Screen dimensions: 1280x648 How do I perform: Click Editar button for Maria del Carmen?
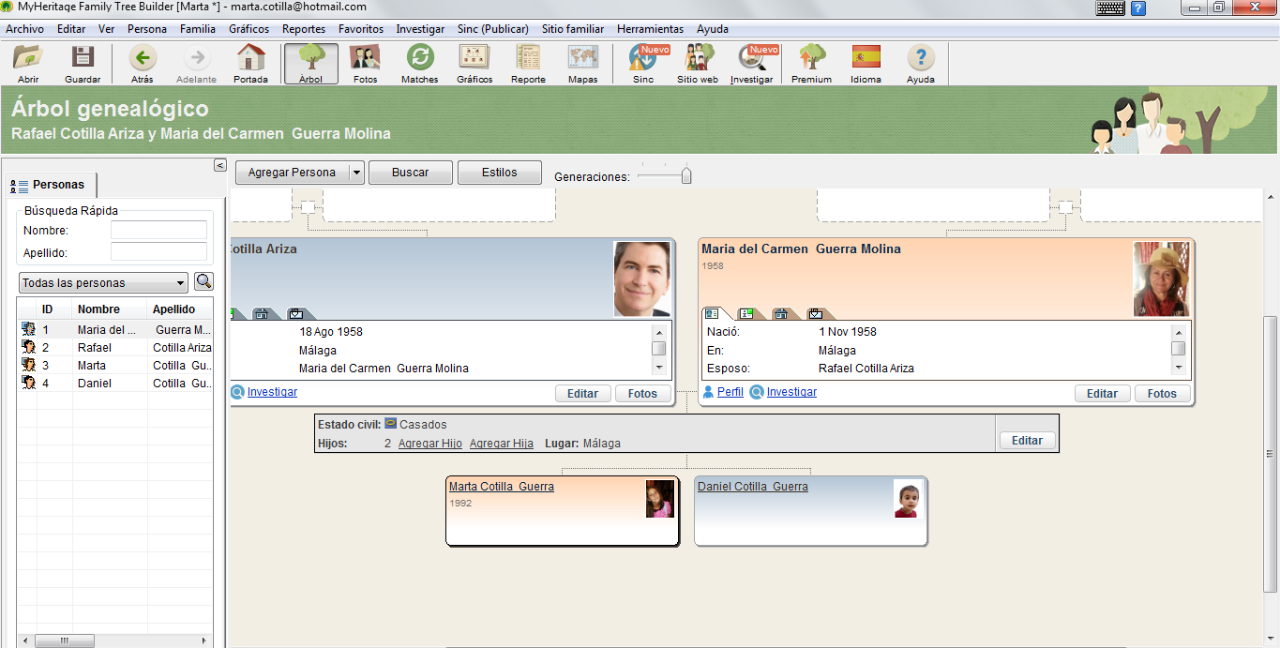tap(1102, 393)
